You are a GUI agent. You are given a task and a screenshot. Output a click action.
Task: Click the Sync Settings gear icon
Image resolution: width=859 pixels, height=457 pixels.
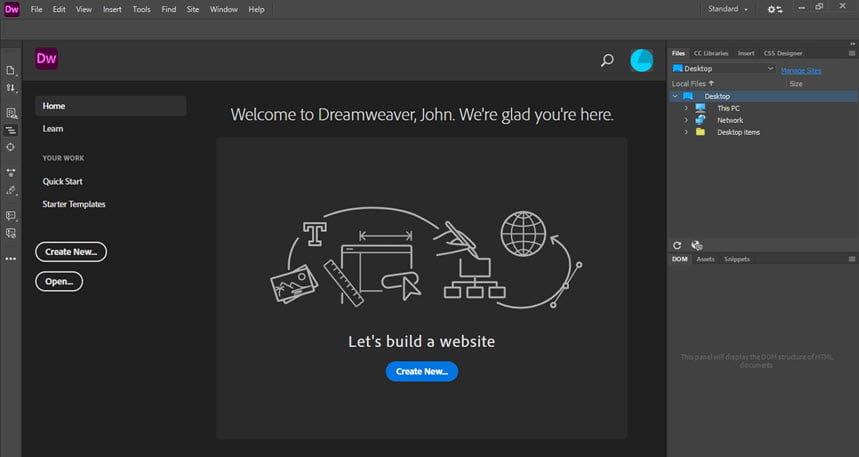[775, 9]
